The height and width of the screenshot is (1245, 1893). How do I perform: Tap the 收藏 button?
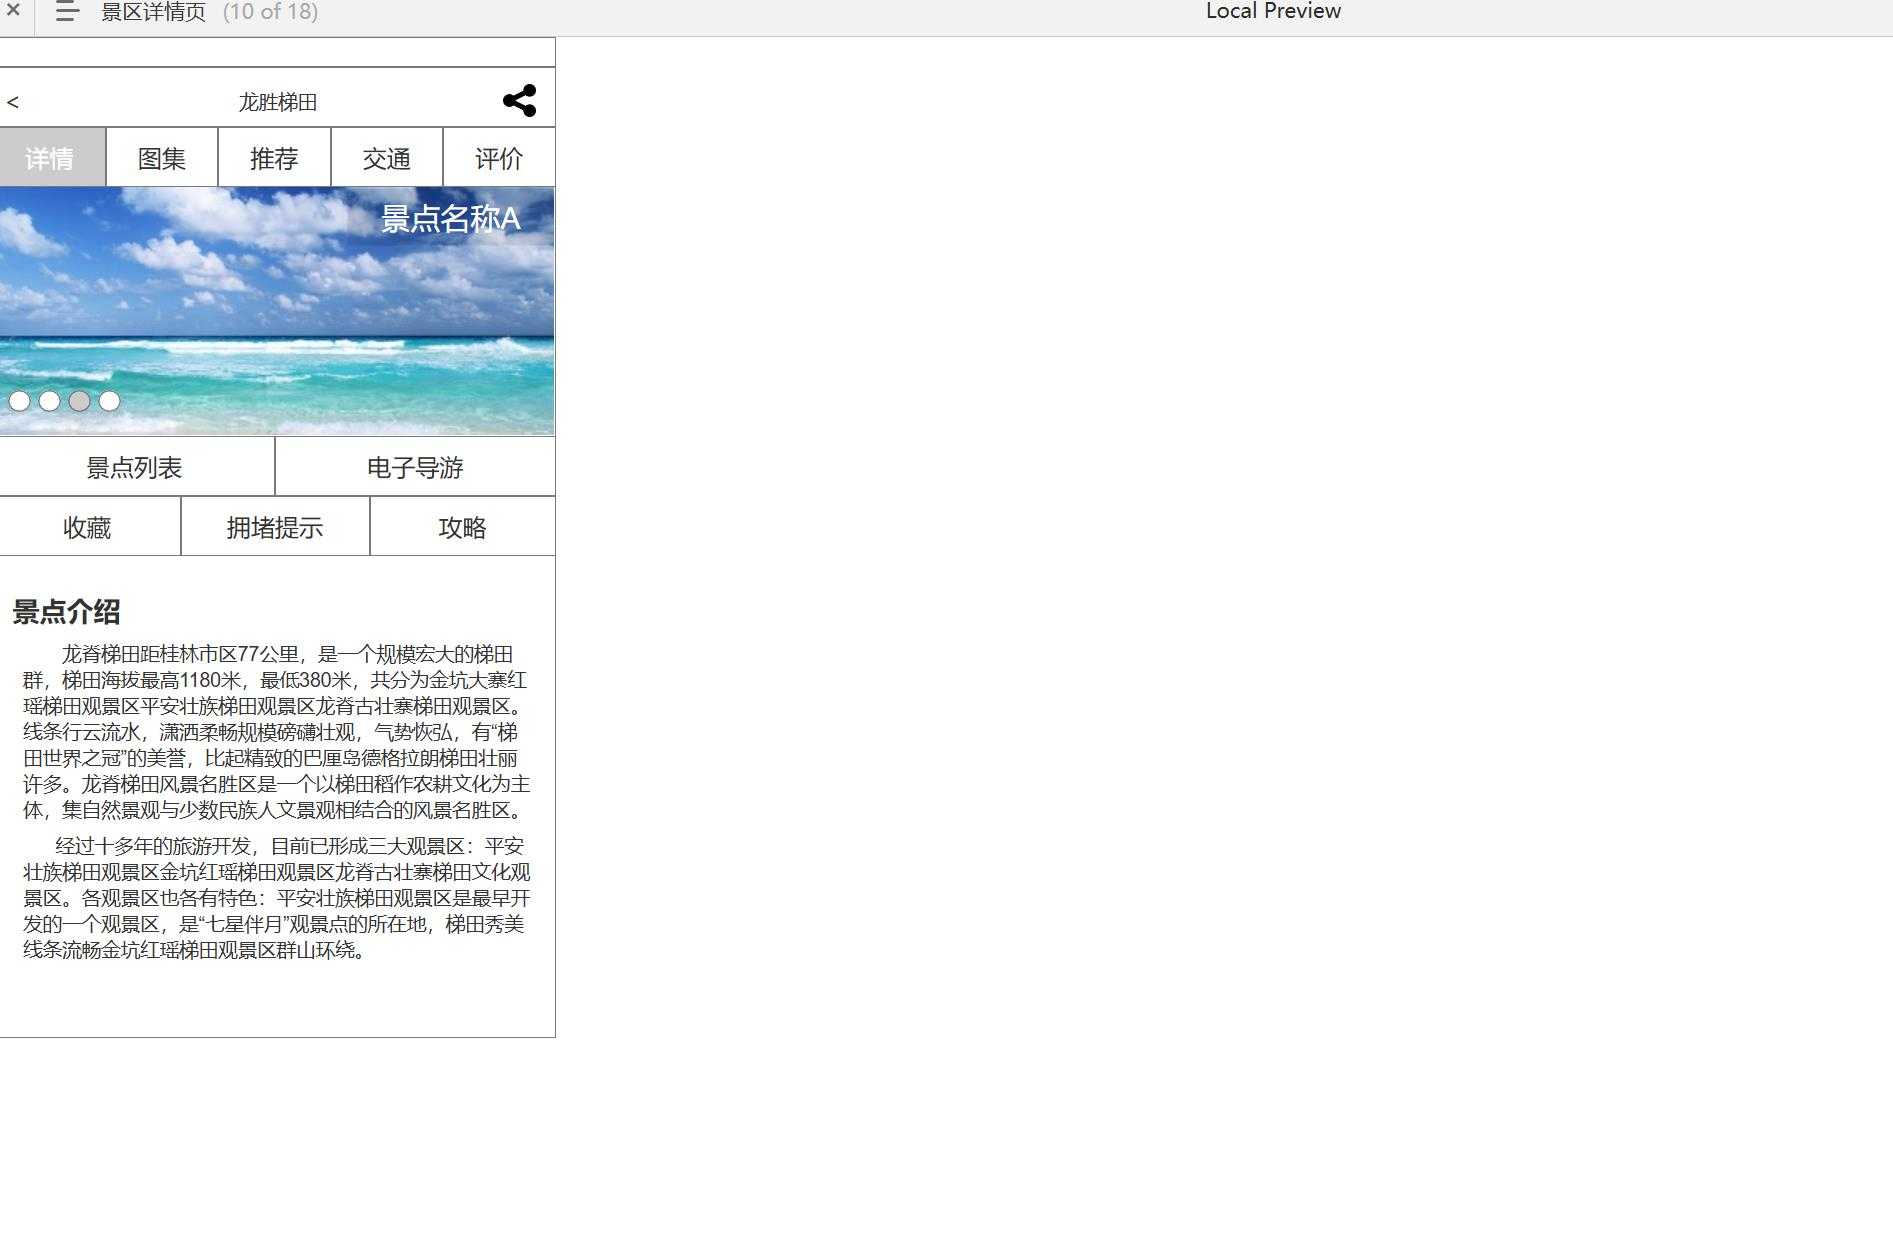point(88,527)
